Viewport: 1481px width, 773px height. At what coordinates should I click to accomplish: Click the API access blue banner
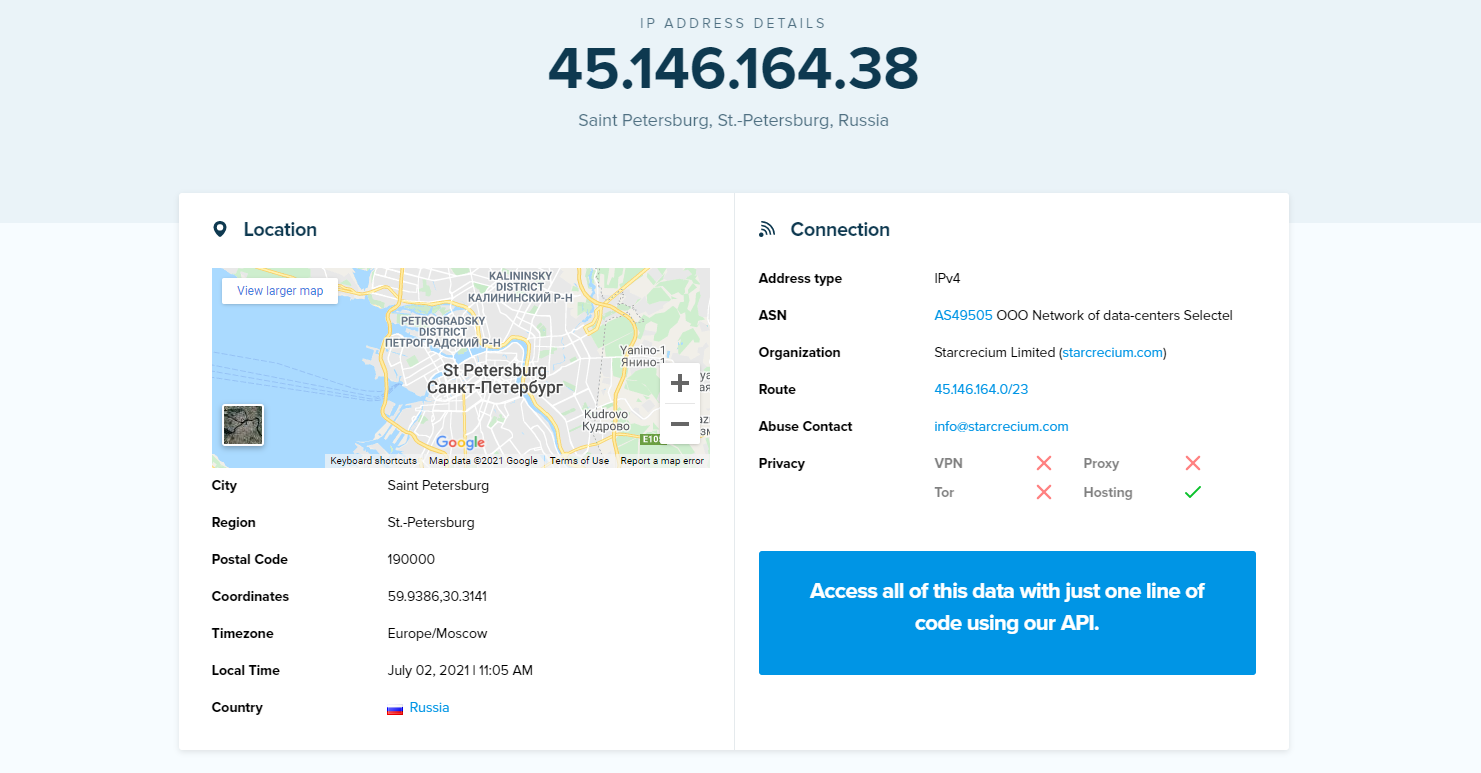coord(1007,612)
